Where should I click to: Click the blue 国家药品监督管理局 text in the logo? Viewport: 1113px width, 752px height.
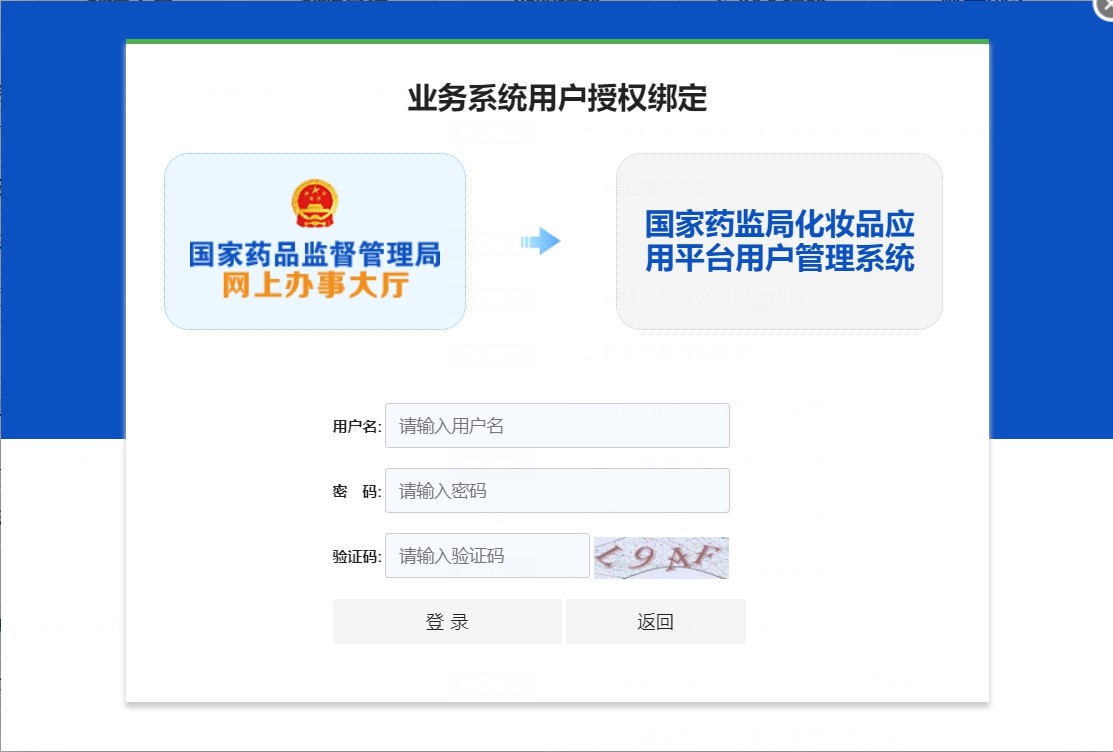313,253
